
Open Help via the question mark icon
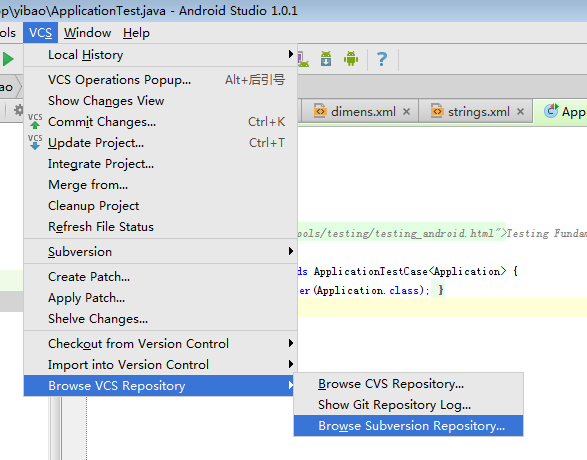tap(382, 59)
